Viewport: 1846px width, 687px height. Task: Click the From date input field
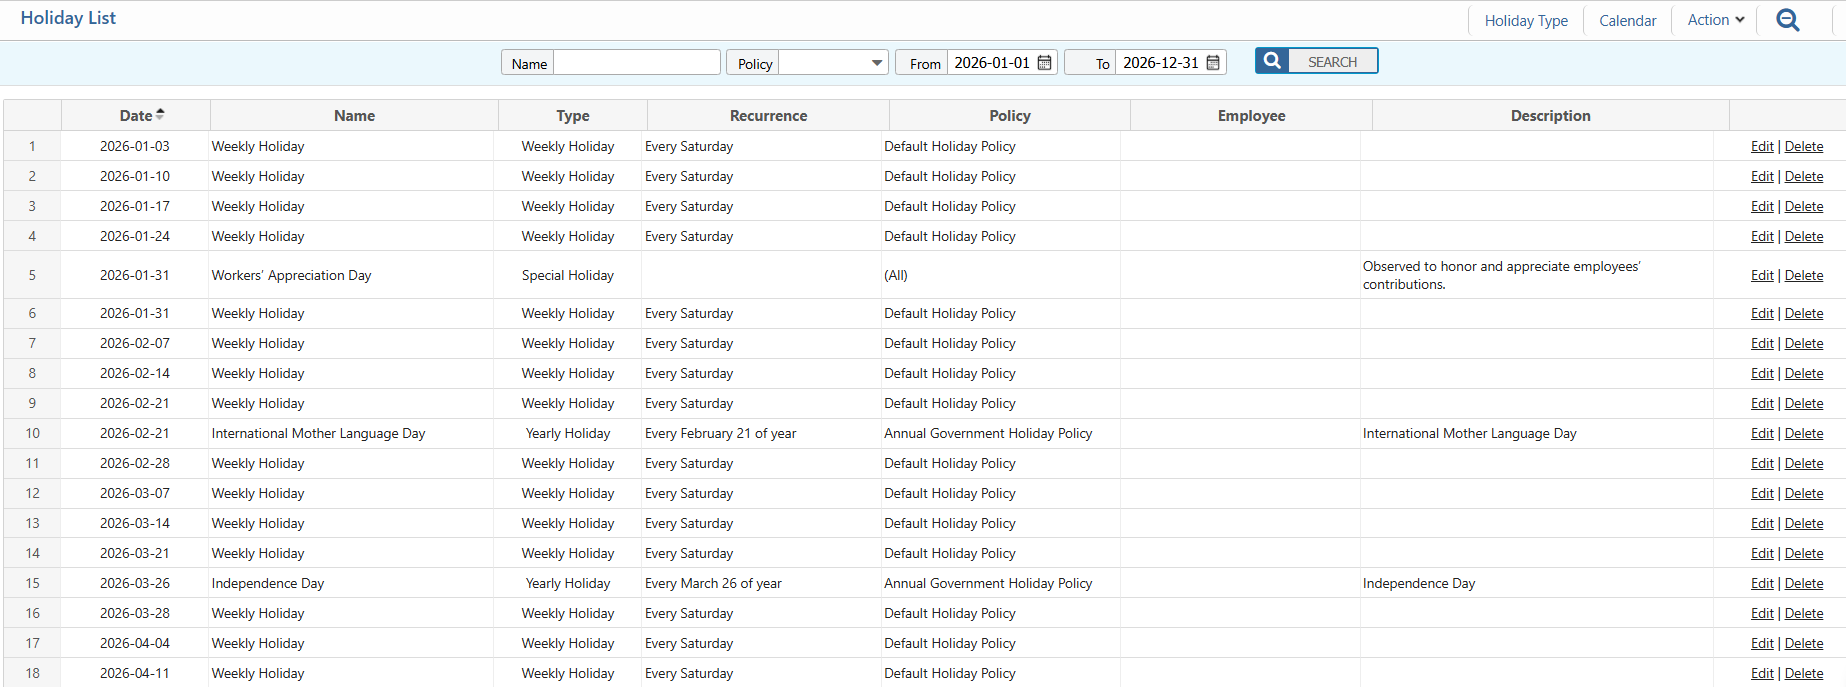click(991, 63)
